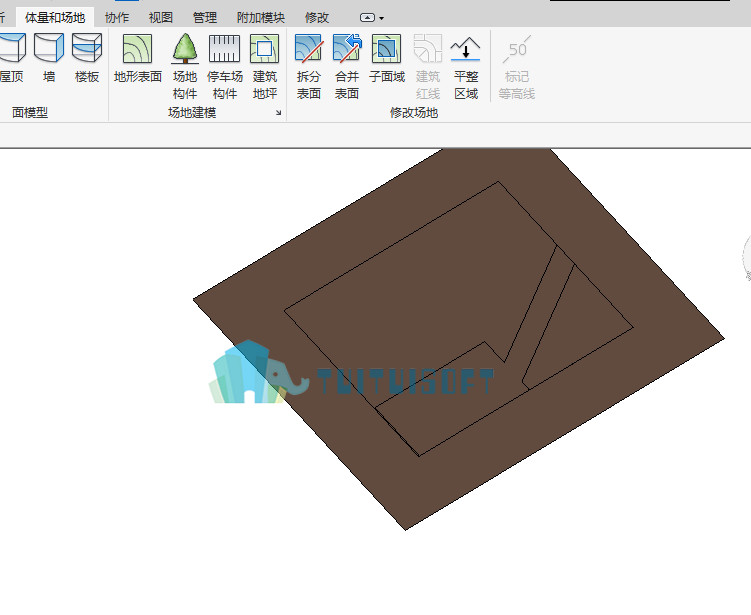Click the navigation wheel at view edge
The width and height of the screenshot is (751, 615).
click(746, 259)
